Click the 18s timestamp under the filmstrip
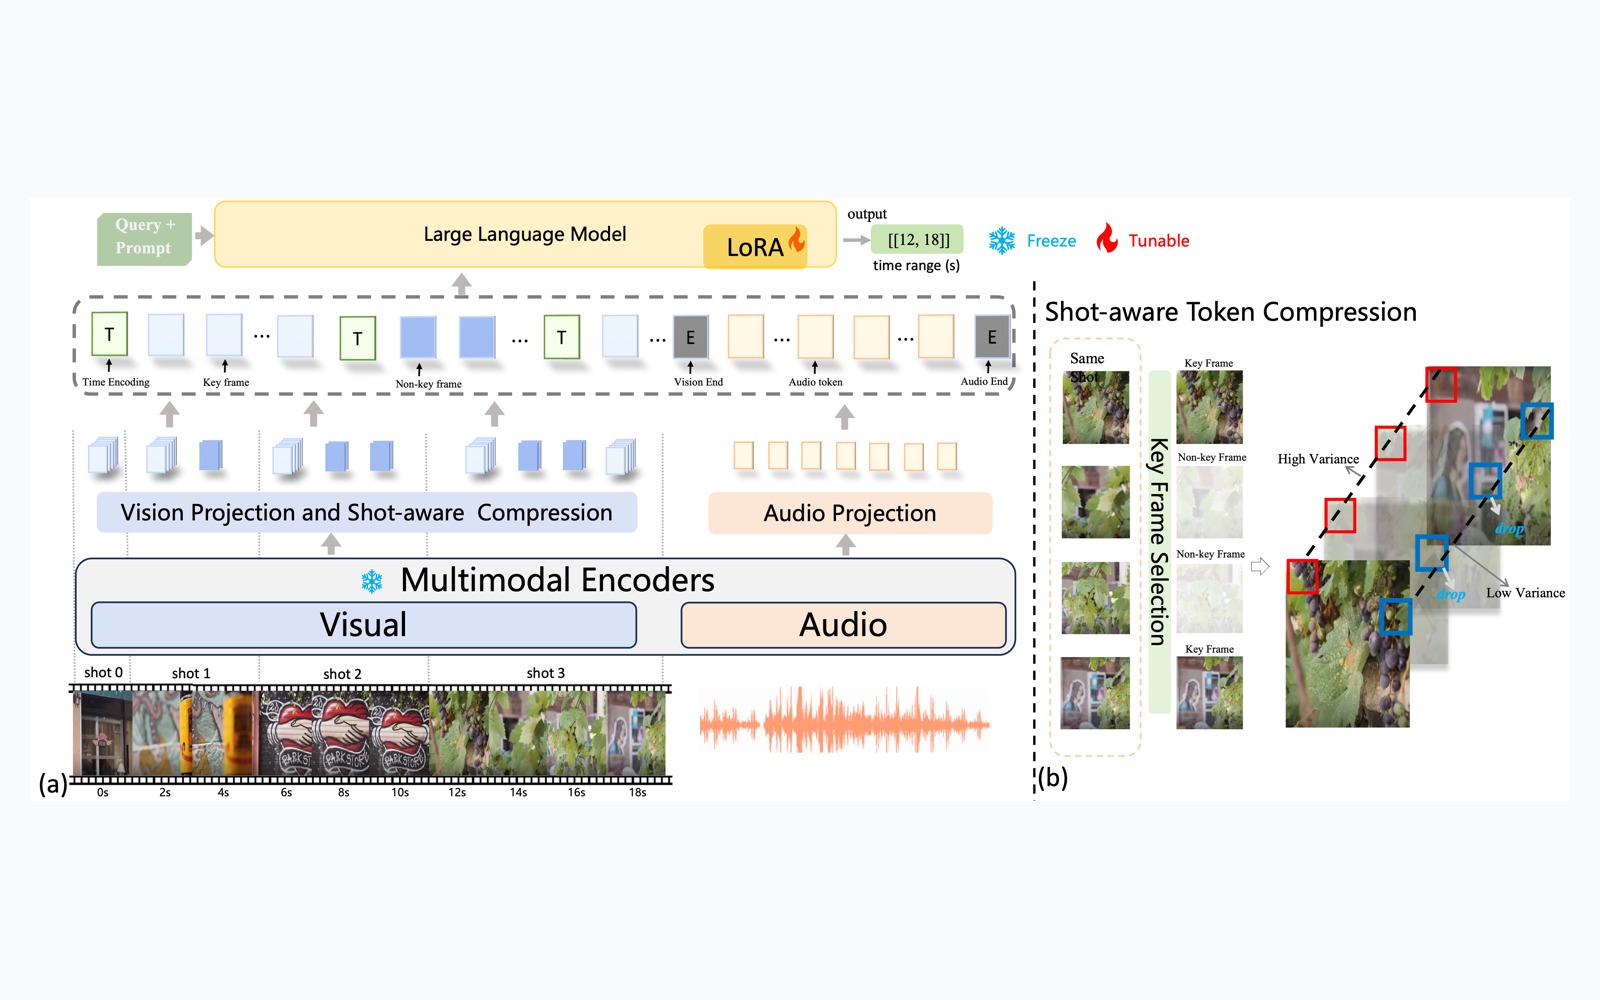Image resolution: width=1600 pixels, height=1000 pixels. pyautogui.click(x=638, y=792)
